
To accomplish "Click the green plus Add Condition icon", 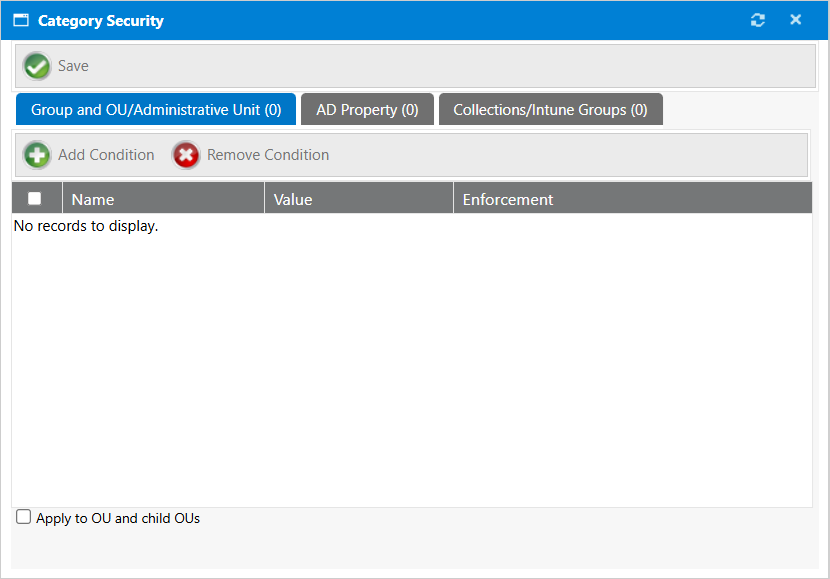I will click(x=37, y=155).
